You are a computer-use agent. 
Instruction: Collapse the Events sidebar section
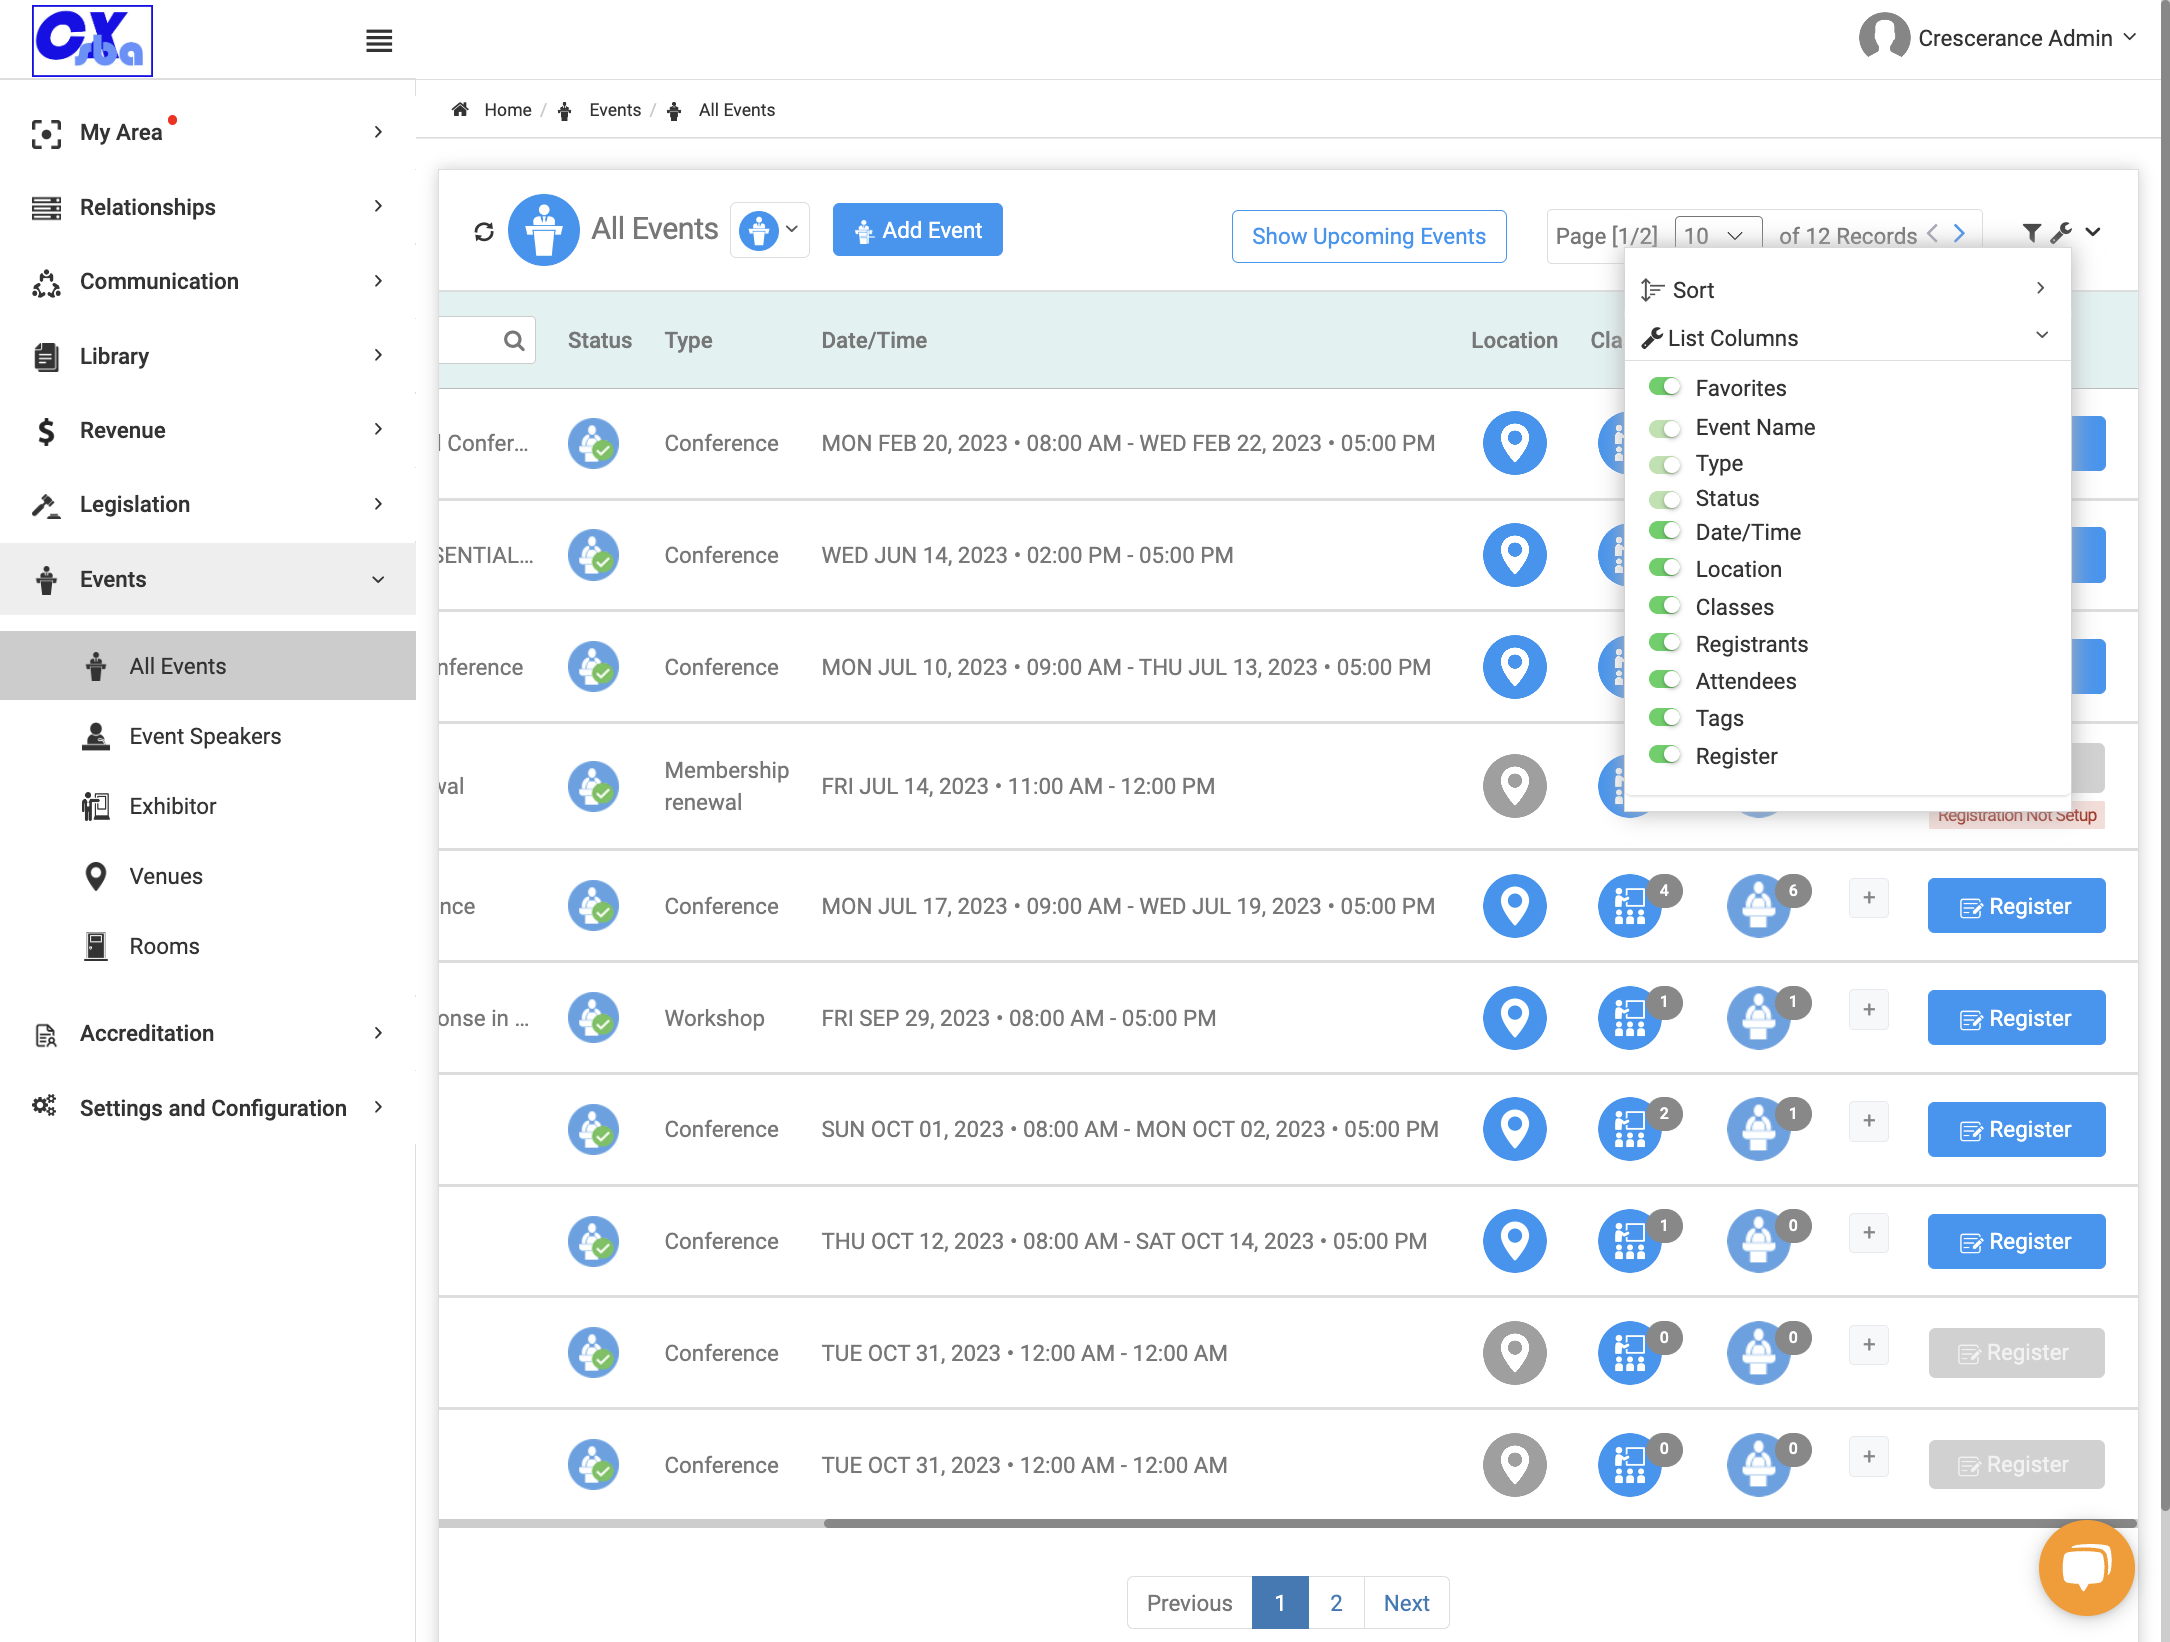point(208,579)
